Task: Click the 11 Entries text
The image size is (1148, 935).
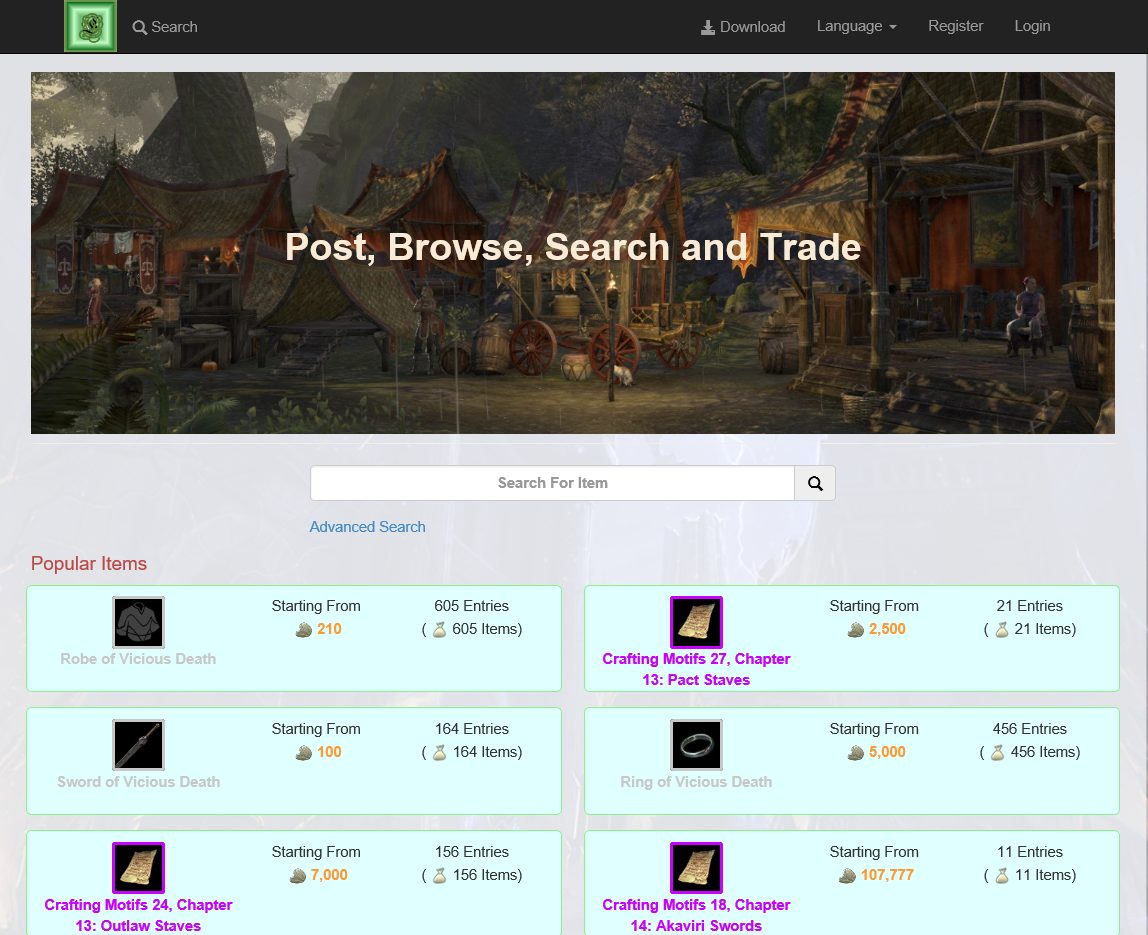Action: tap(1029, 852)
